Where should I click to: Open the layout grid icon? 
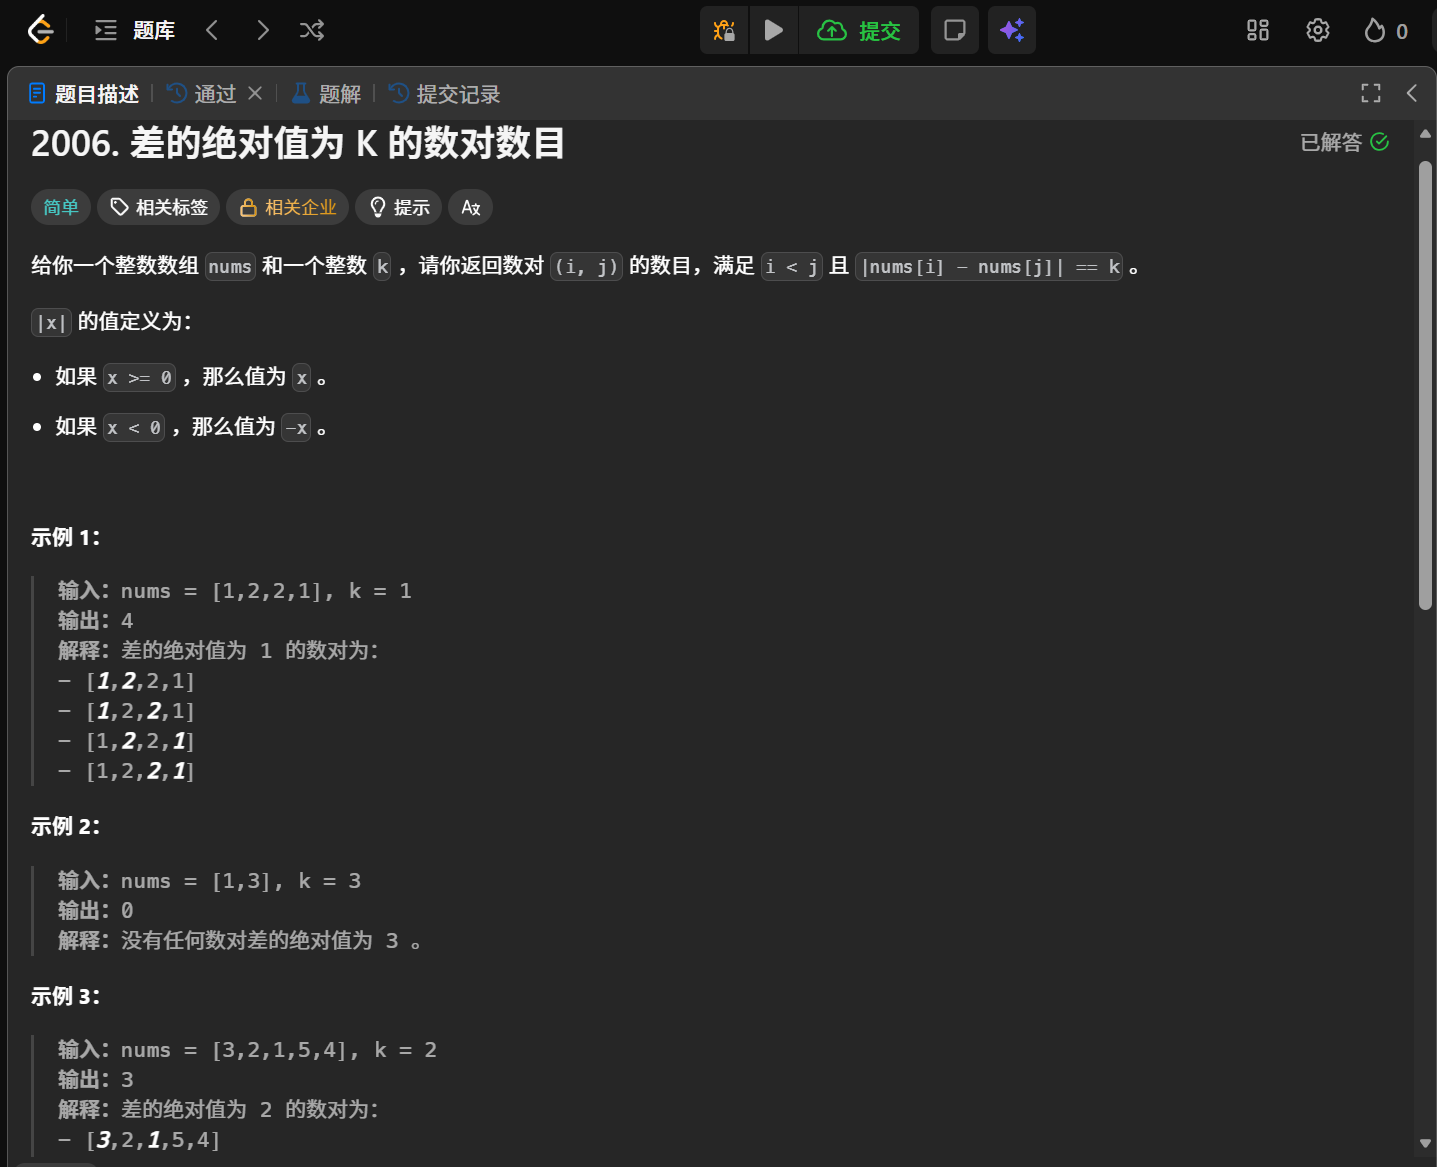pyautogui.click(x=1258, y=31)
